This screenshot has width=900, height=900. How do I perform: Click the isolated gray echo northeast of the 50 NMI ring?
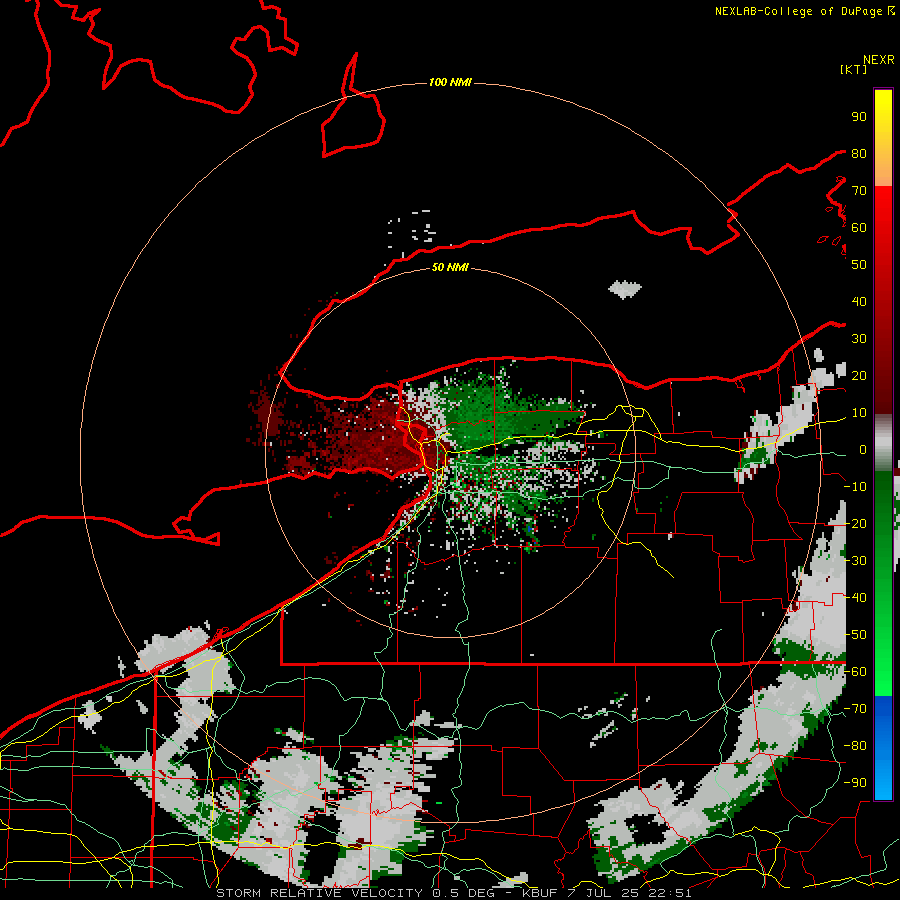click(x=624, y=289)
